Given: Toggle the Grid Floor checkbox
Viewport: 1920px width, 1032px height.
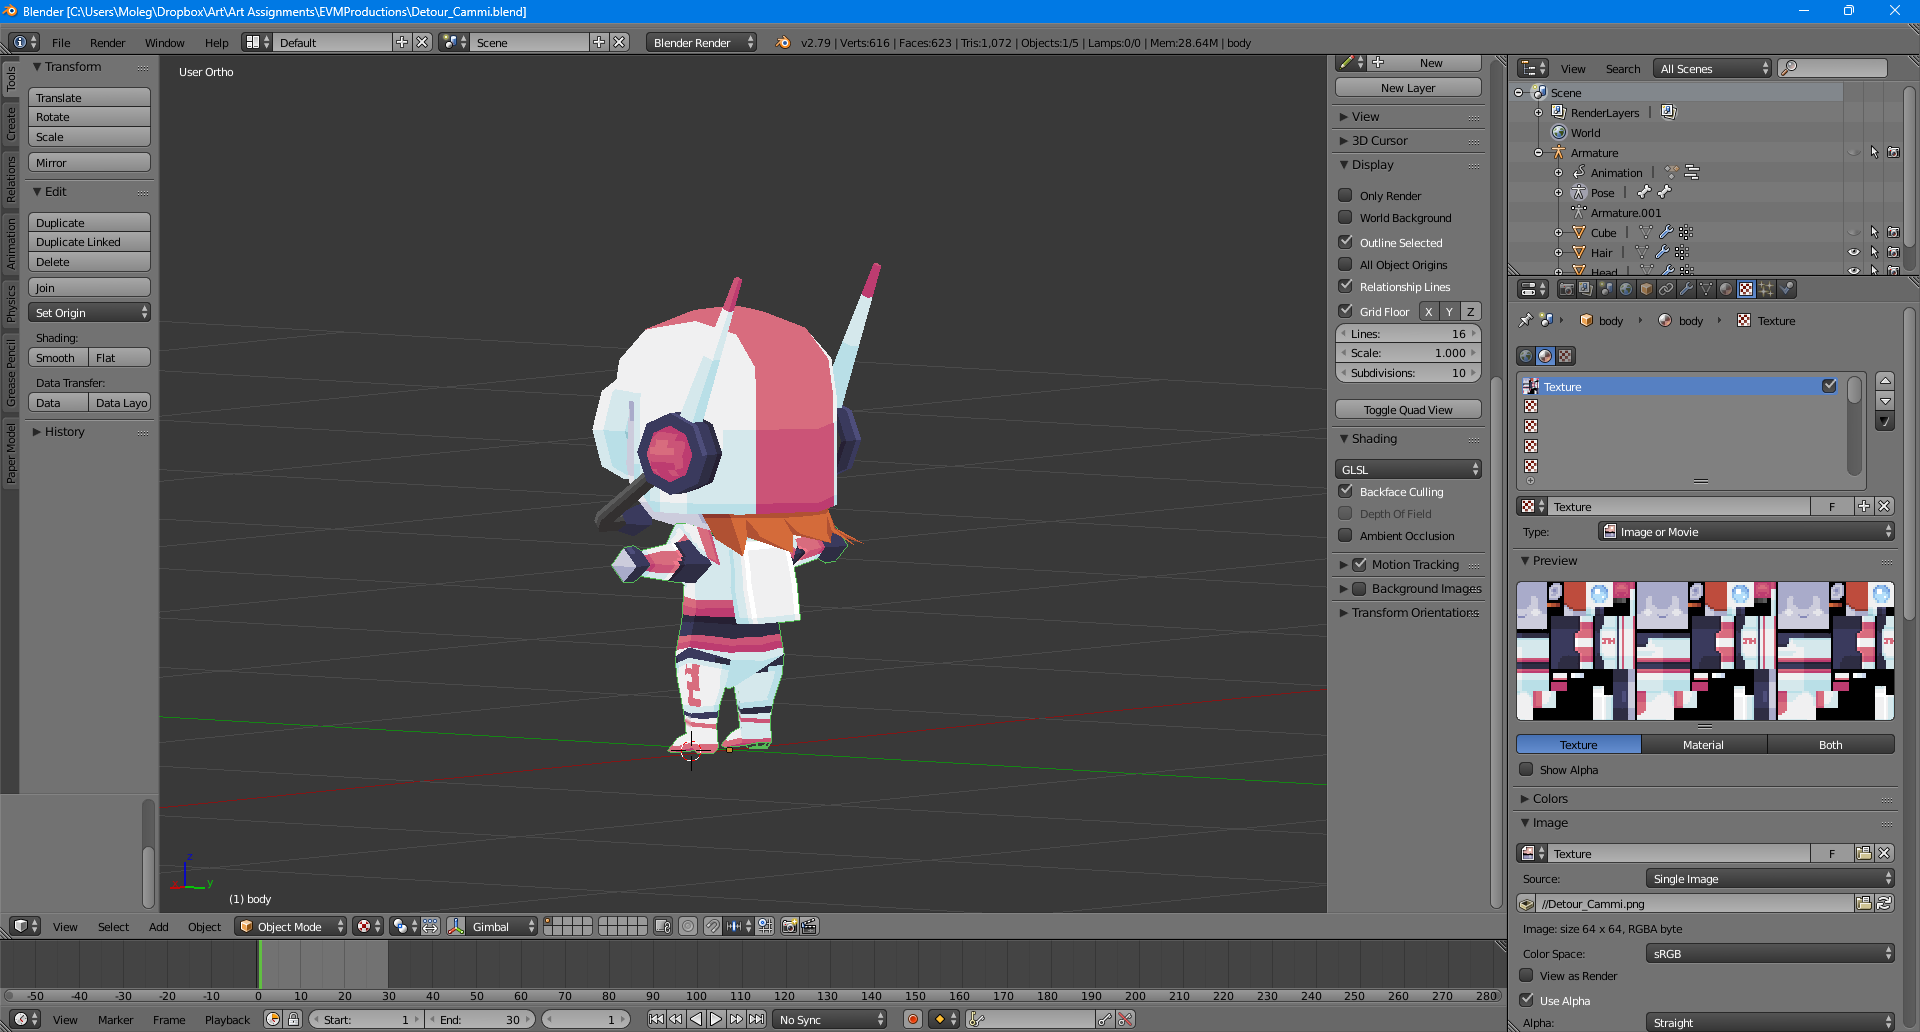Looking at the screenshot, I should [x=1346, y=311].
